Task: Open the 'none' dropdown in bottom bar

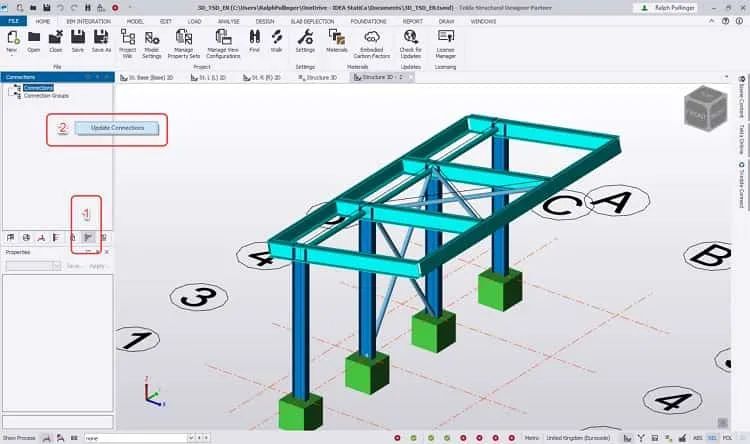Action: [x=191, y=438]
